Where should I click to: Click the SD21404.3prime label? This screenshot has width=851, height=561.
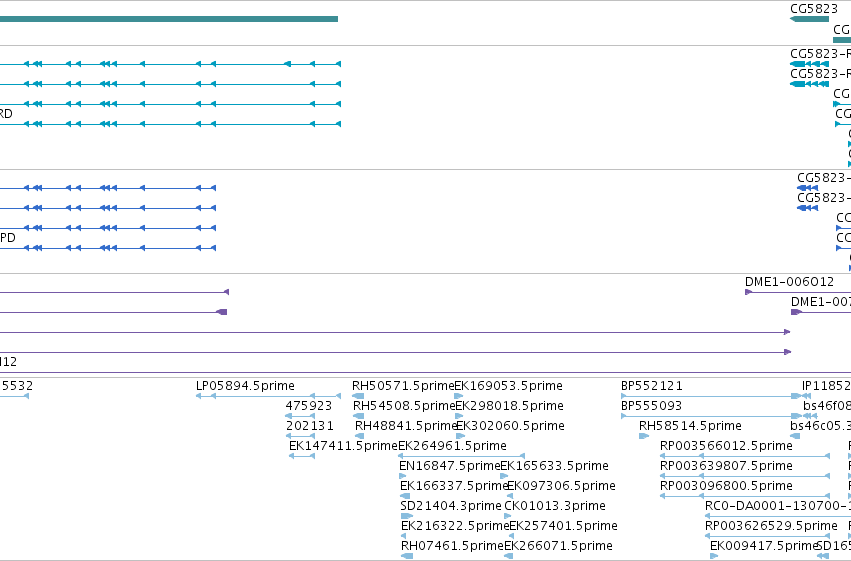coord(450,506)
